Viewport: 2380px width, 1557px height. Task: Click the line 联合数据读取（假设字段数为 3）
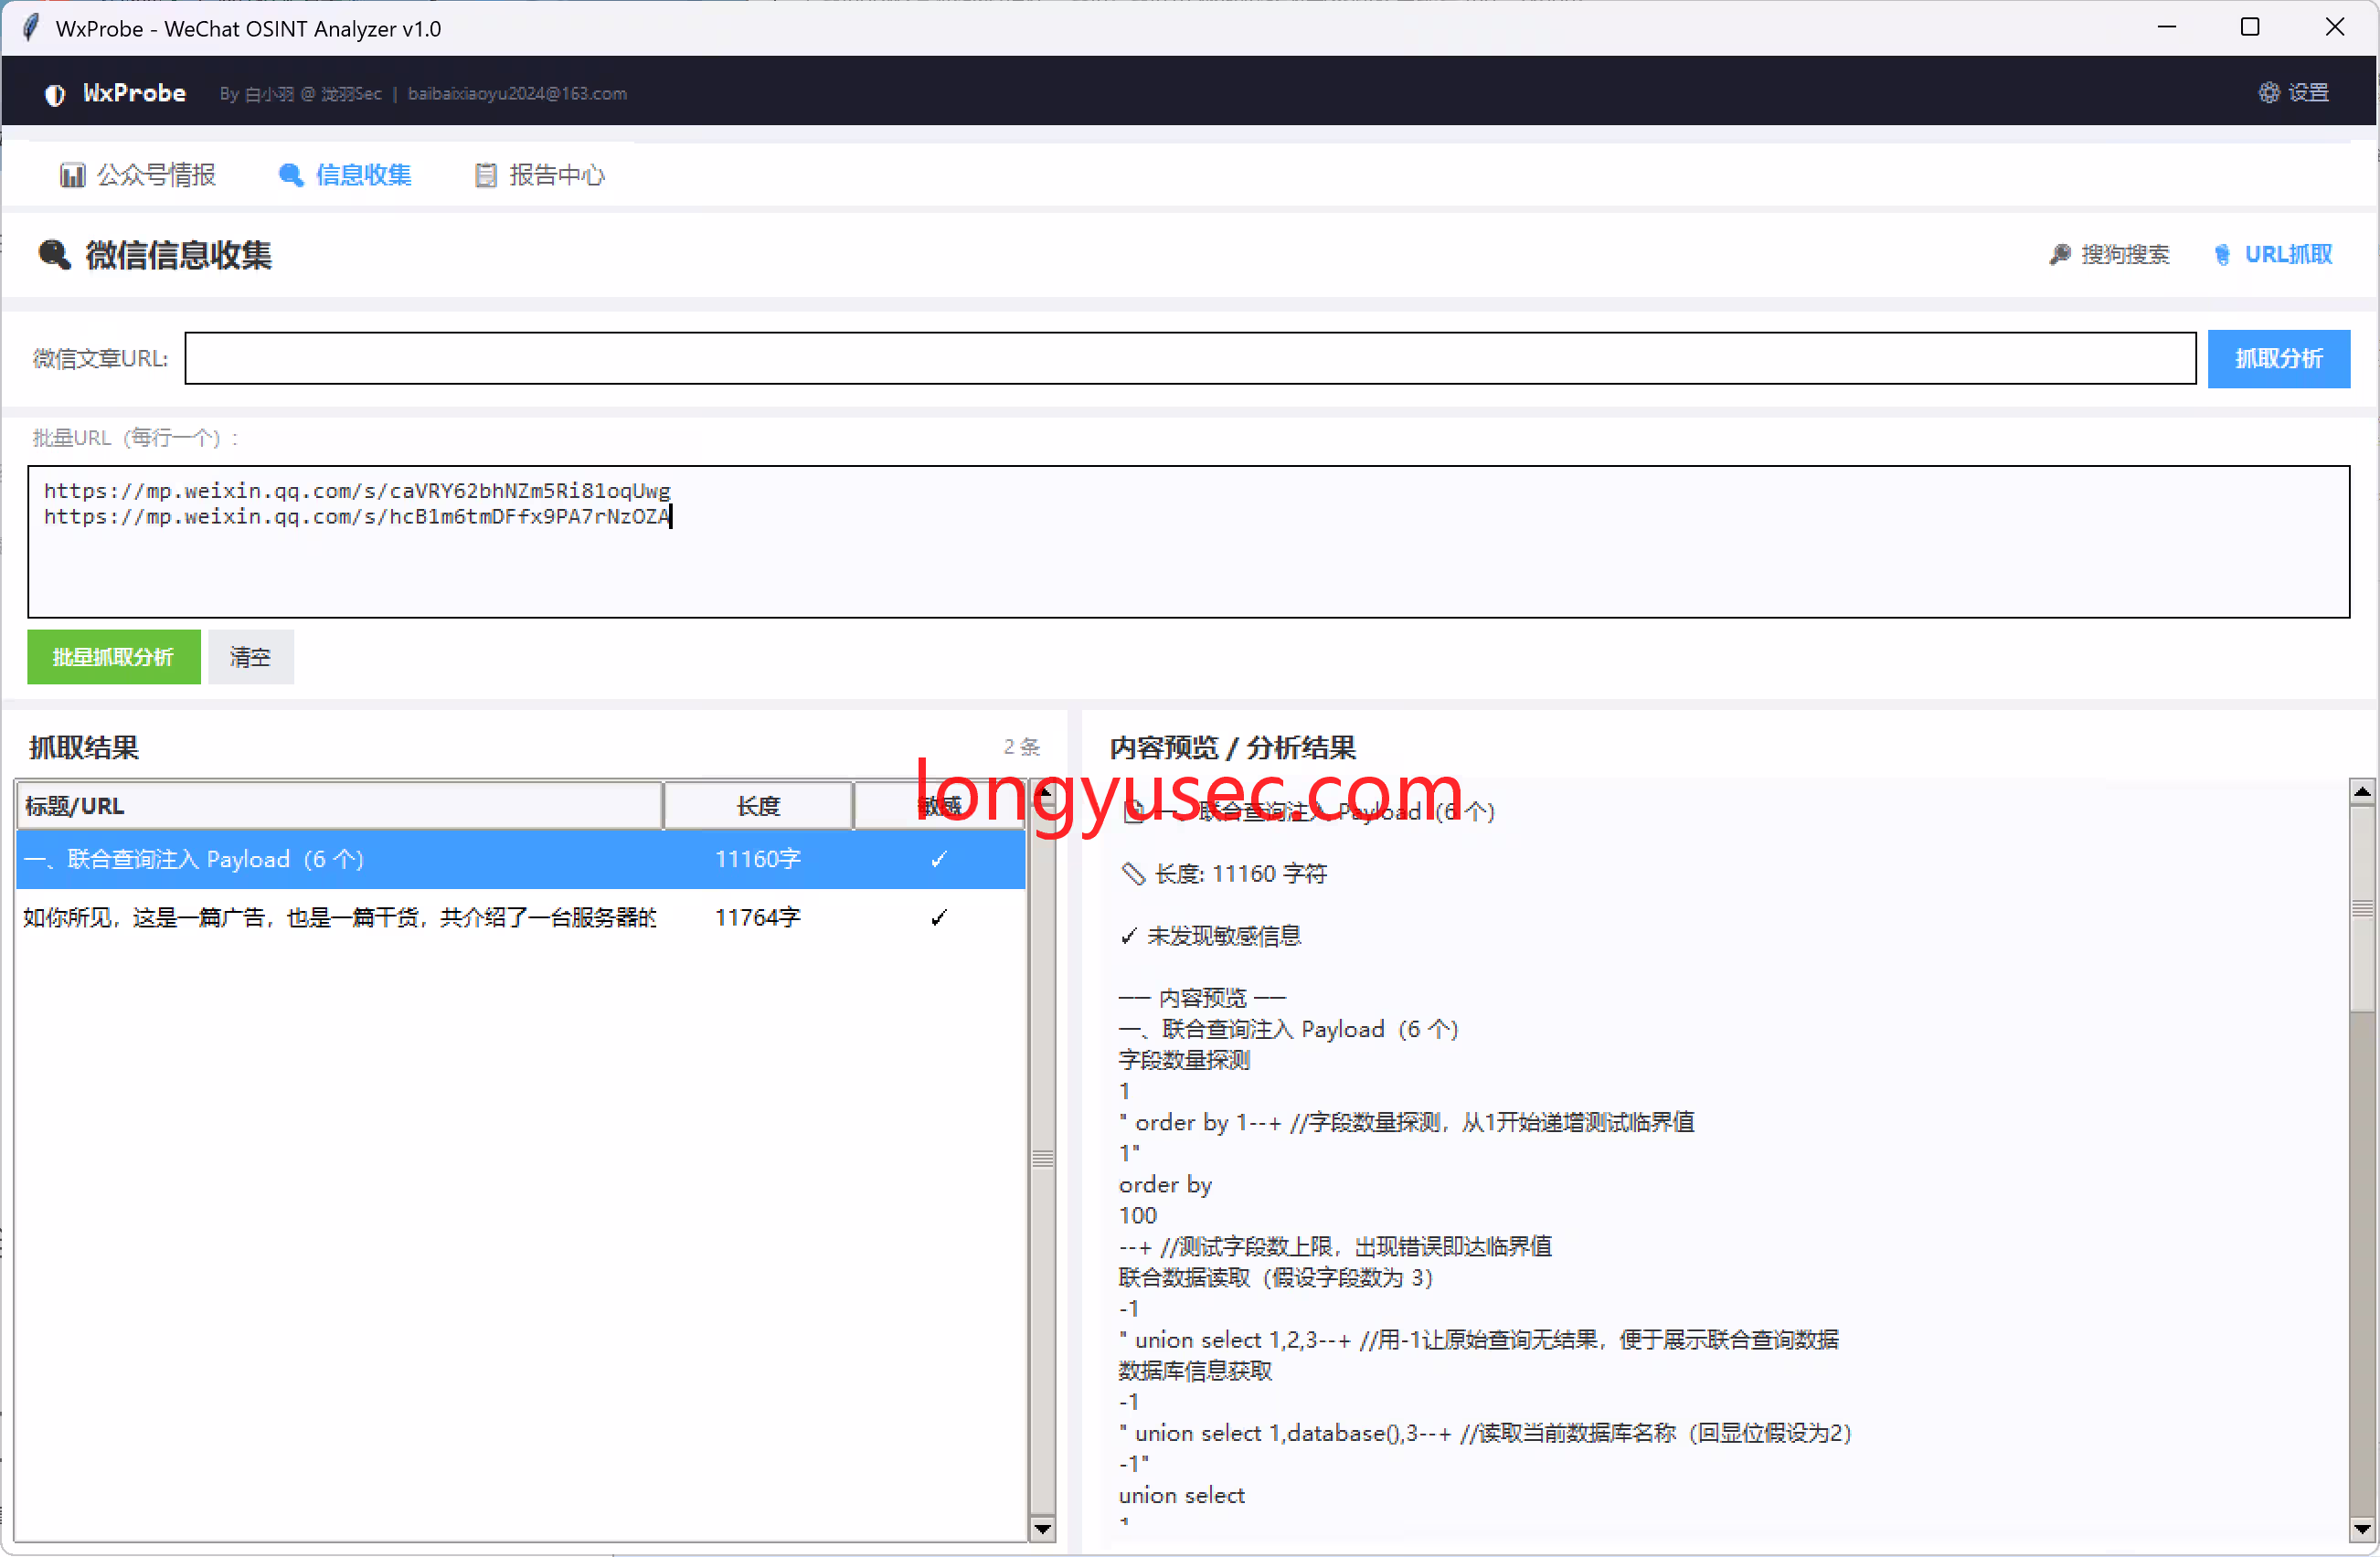coord(1276,1278)
